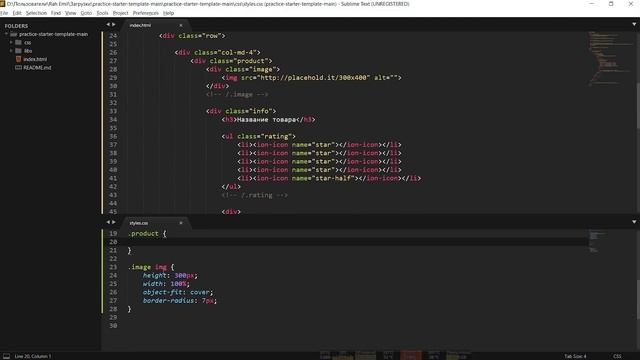Viewport: 640px width, 360px height.
Task: Click the object-fit: cover declaration
Action: (178, 292)
